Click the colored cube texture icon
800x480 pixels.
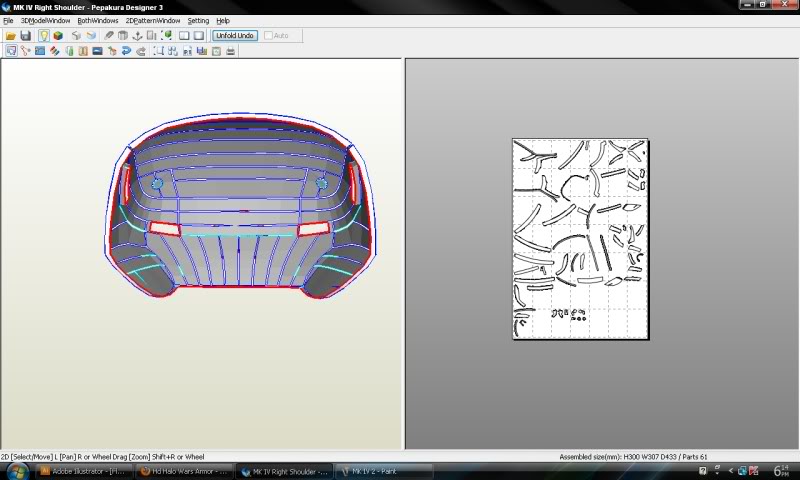click(x=58, y=36)
